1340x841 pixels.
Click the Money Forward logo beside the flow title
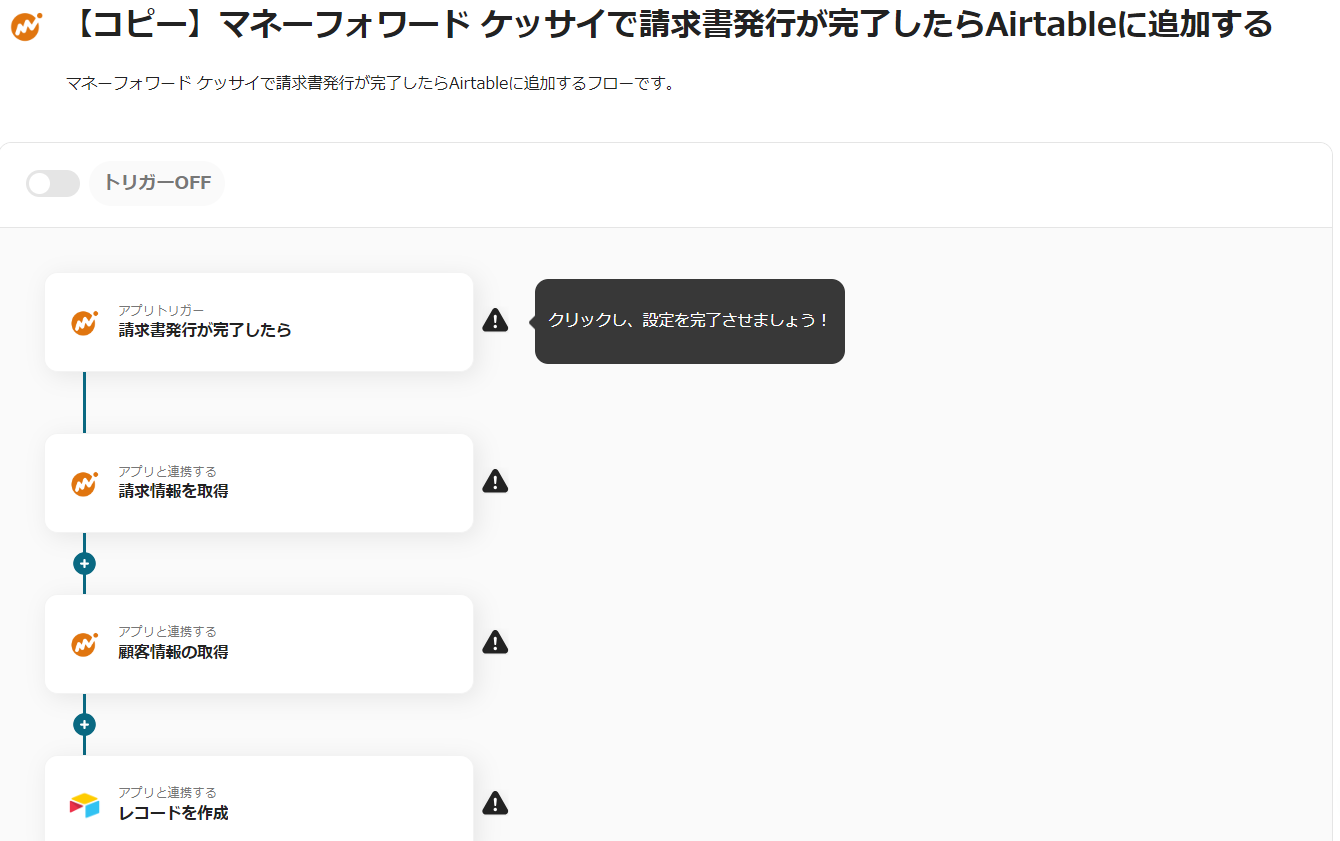[27, 26]
